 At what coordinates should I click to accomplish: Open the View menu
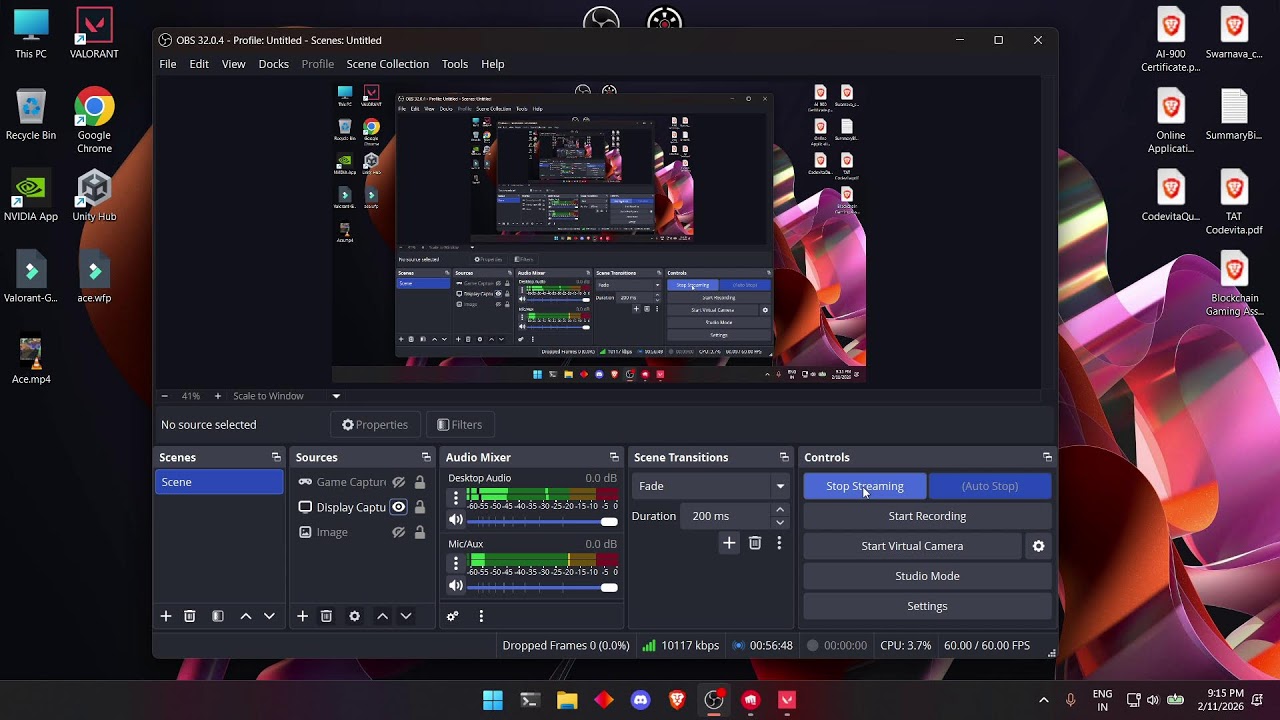click(233, 64)
